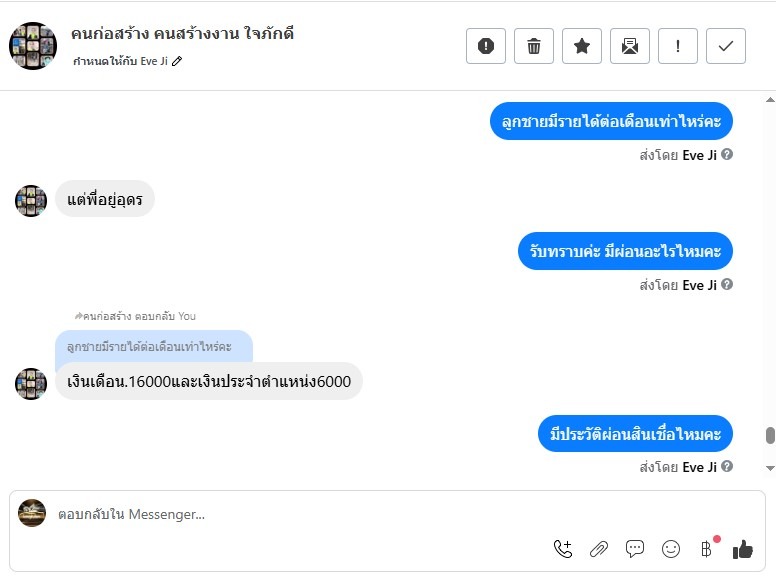Attach a file with paperclip icon
The image size is (776, 579).
[599, 548]
